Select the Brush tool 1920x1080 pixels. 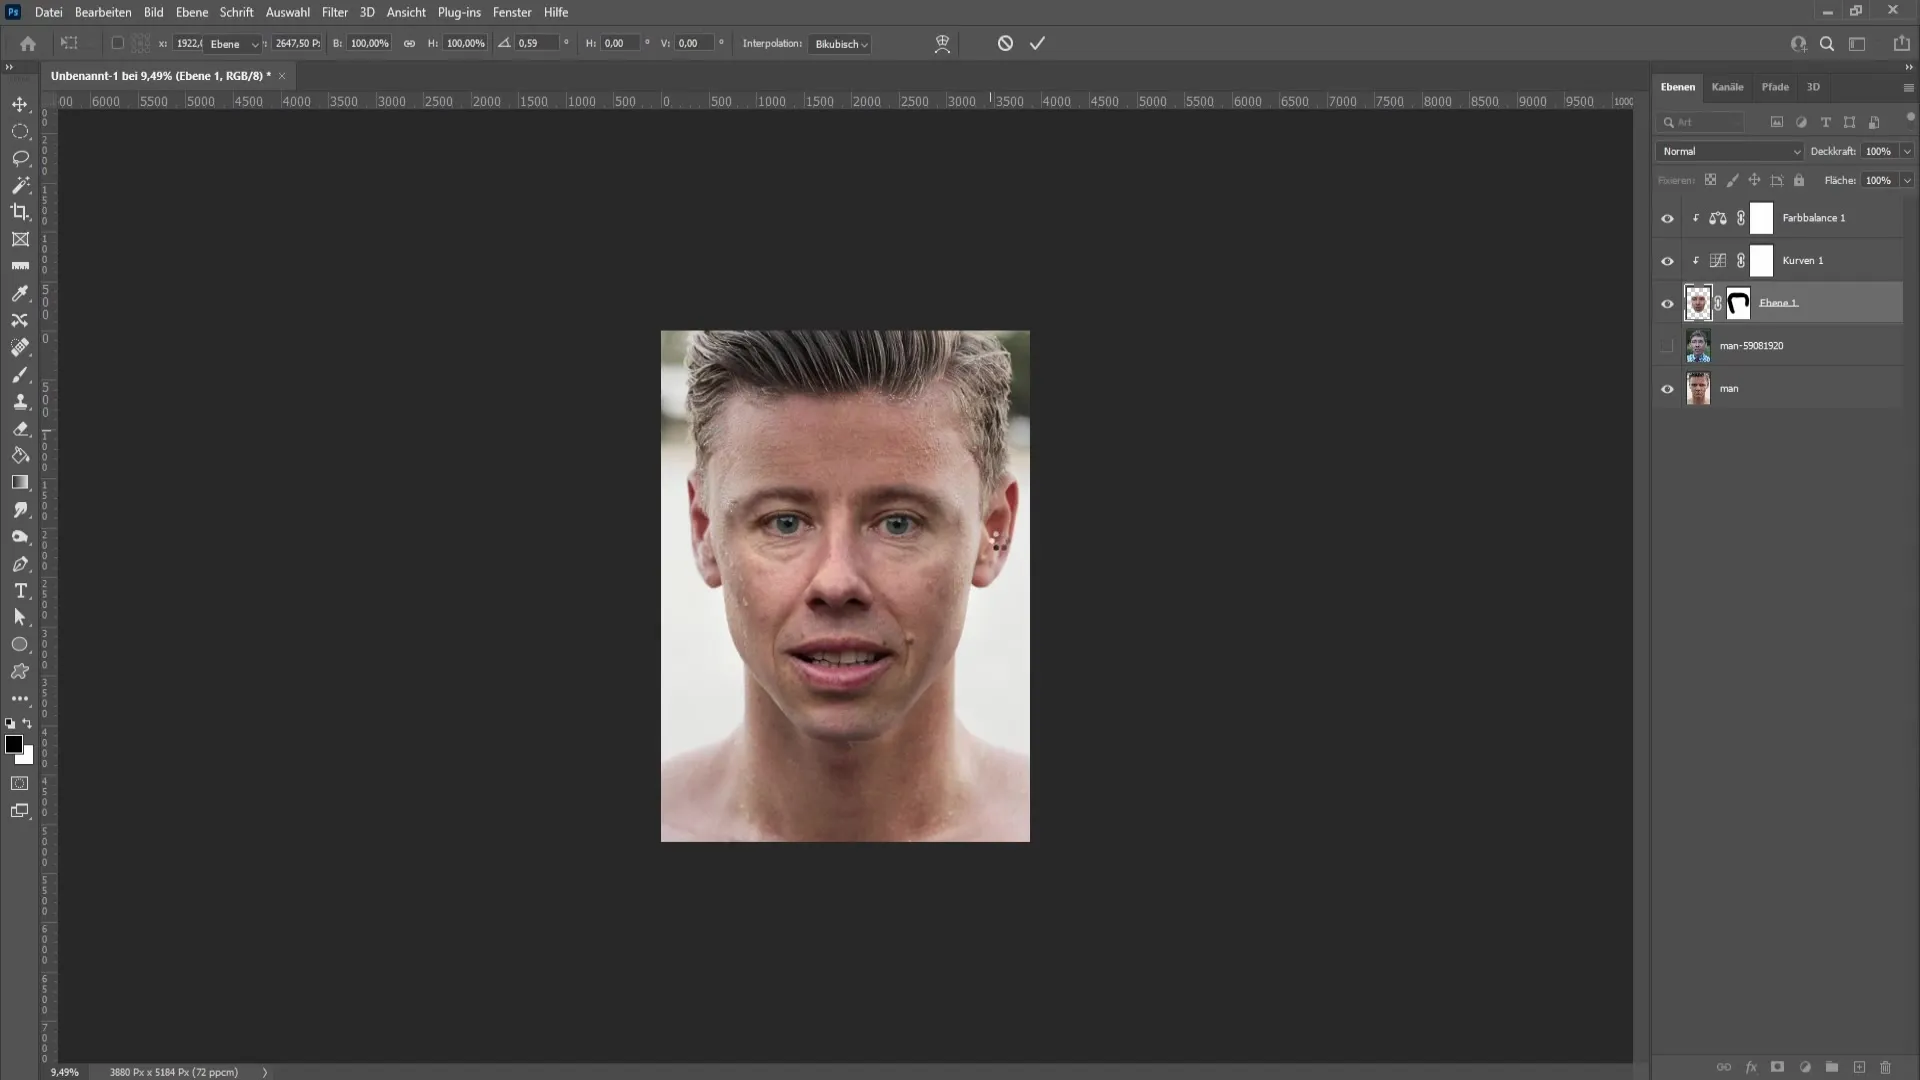coord(20,373)
